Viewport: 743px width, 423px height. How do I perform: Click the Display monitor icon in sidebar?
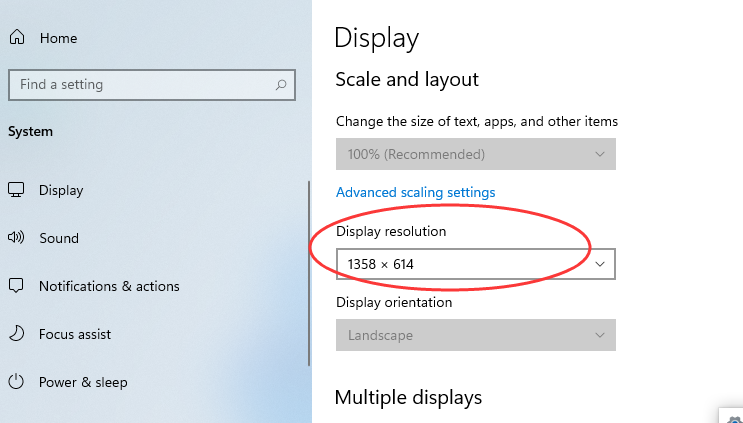(16, 190)
